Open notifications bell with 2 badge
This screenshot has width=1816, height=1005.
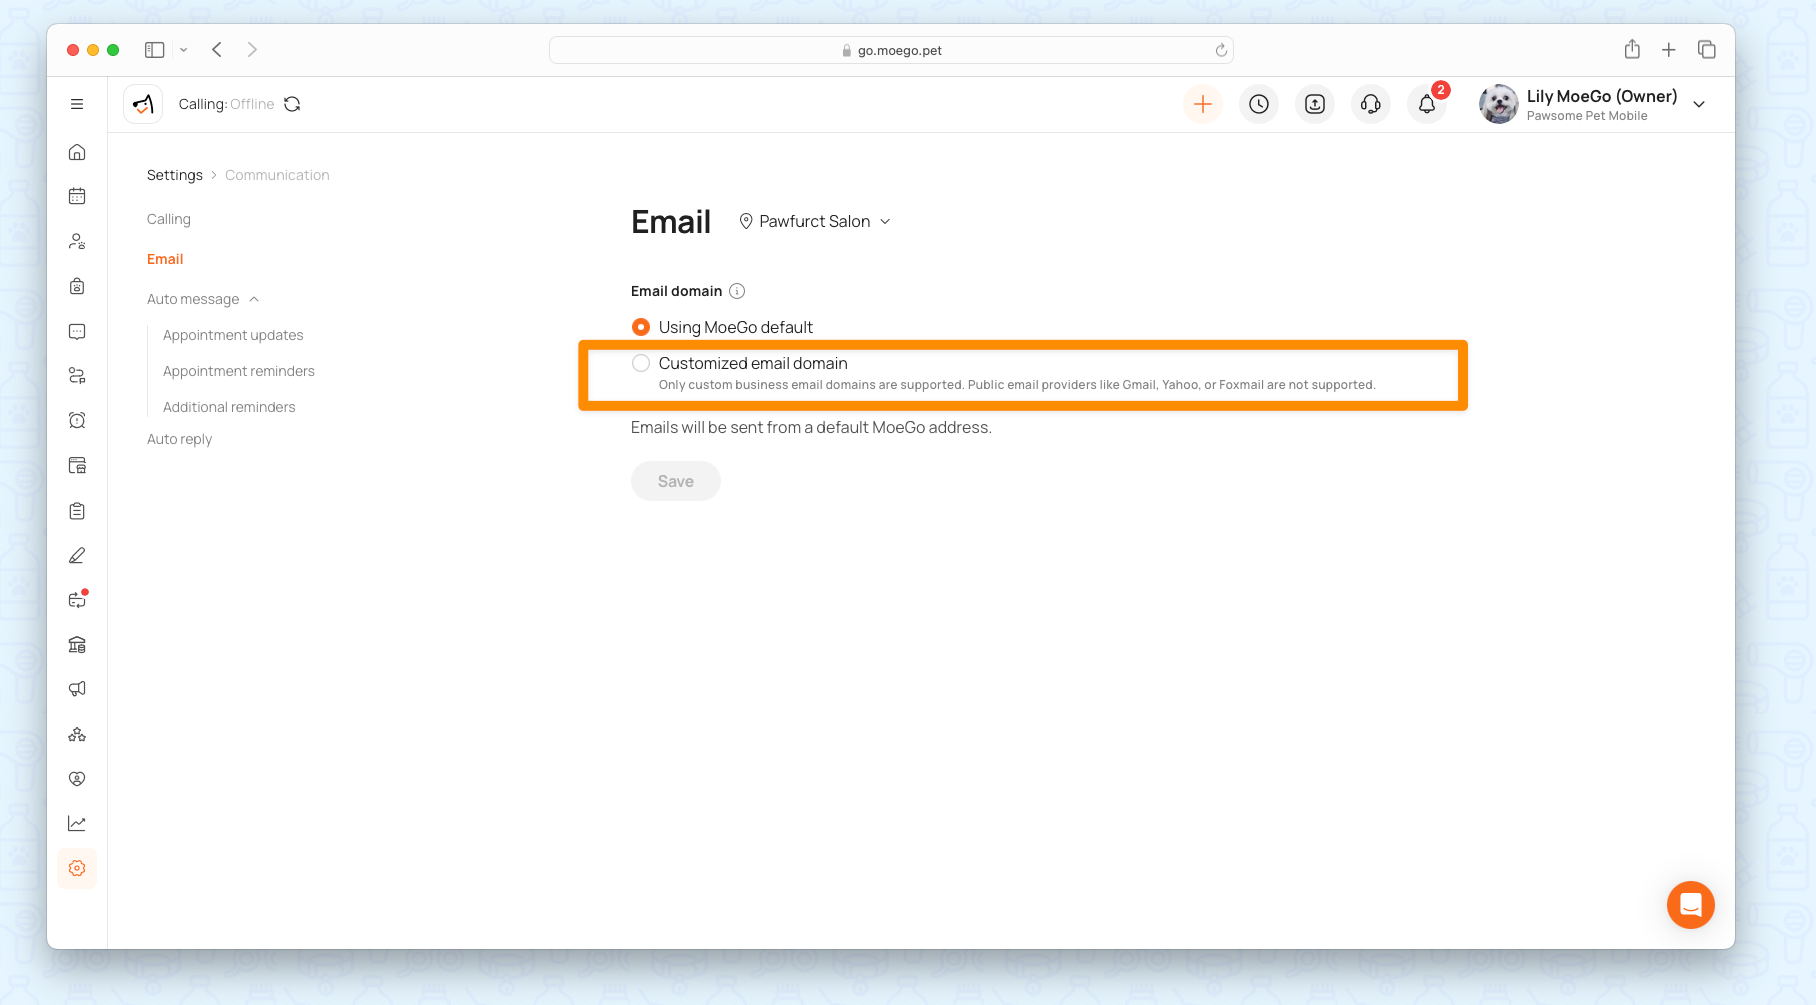point(1427,104)
